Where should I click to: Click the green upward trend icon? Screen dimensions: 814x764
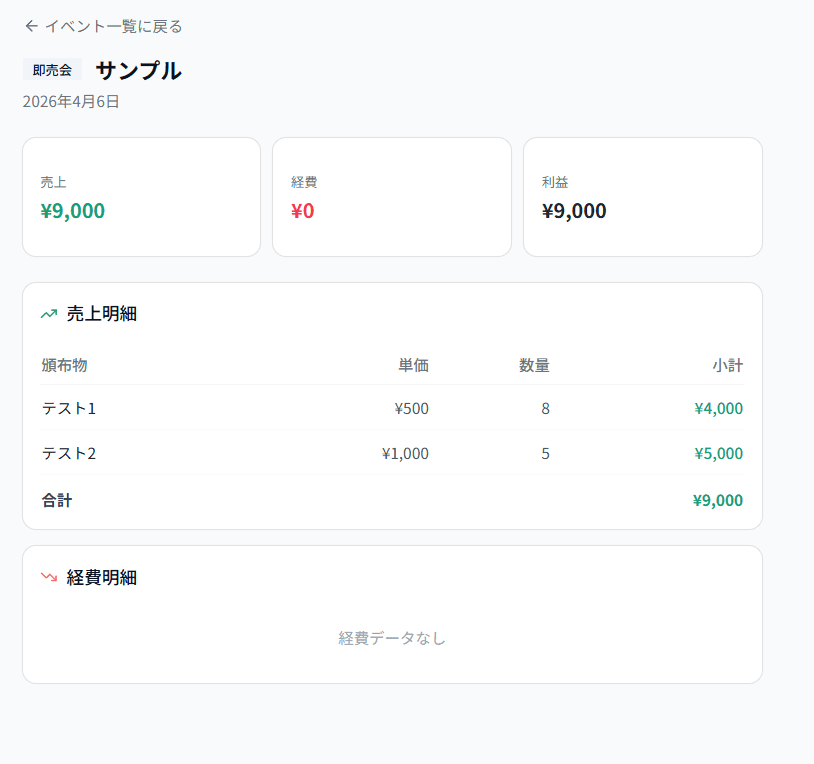pyautogui.click(x=49, y=314)
